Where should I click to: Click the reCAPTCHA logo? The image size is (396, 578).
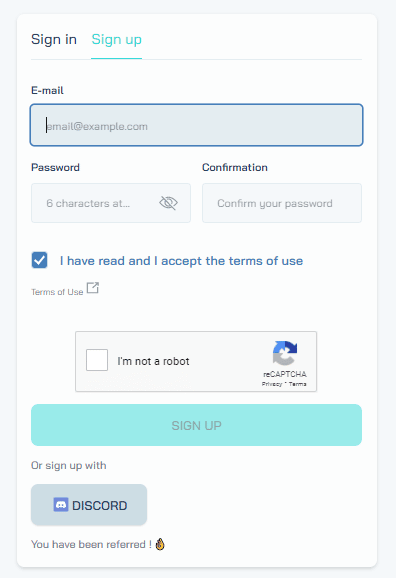click(285, 353)
